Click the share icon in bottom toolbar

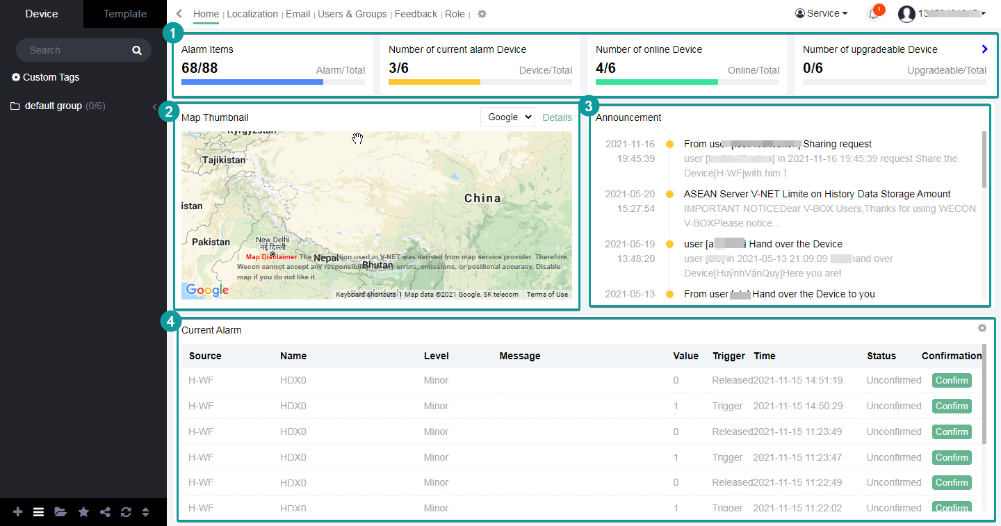point(105,512)
